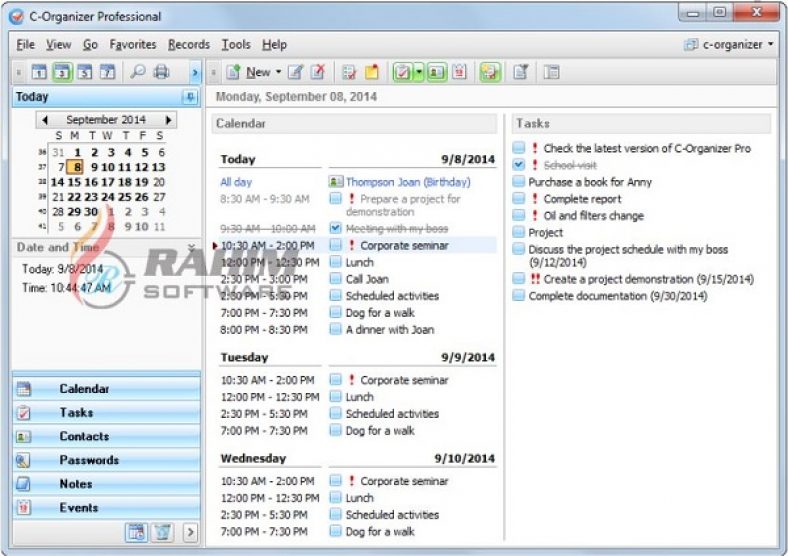Check 'Check the latest version' task box

coord(519,148)
